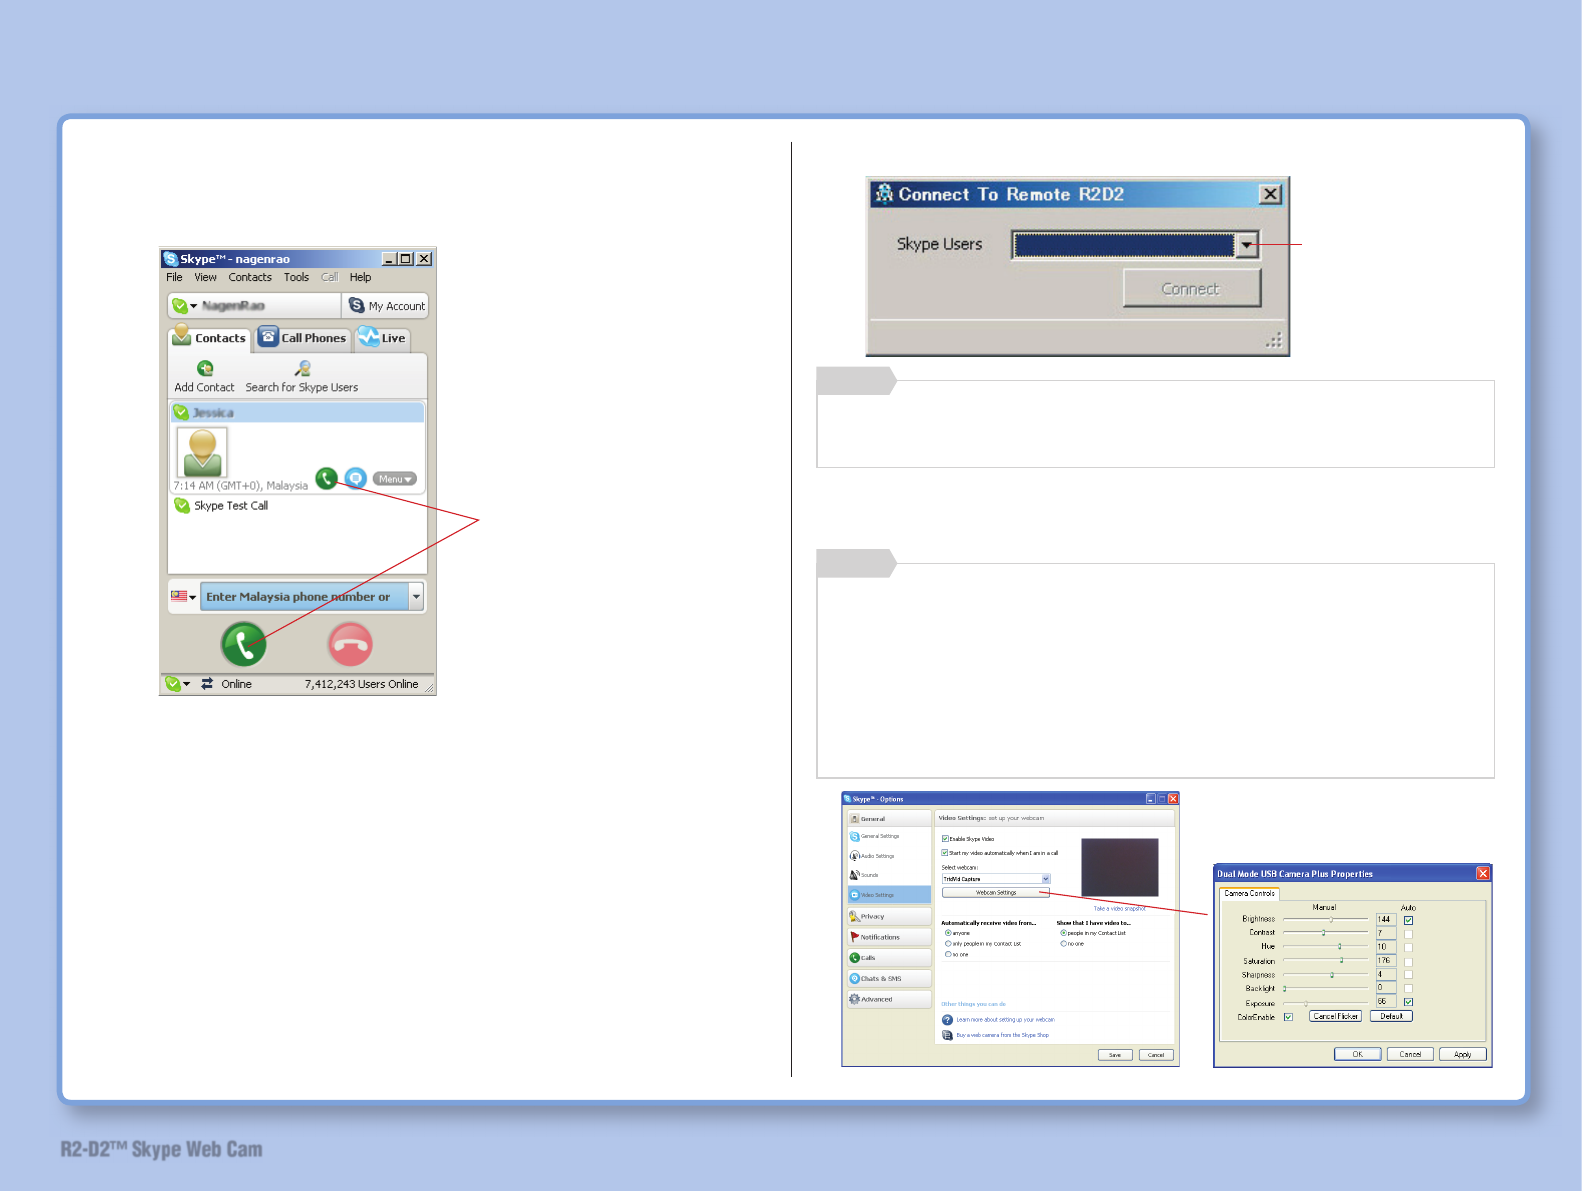Open the Malaysia flag country dropdown
The image size is (1582, 1191).
coord(183,596)
